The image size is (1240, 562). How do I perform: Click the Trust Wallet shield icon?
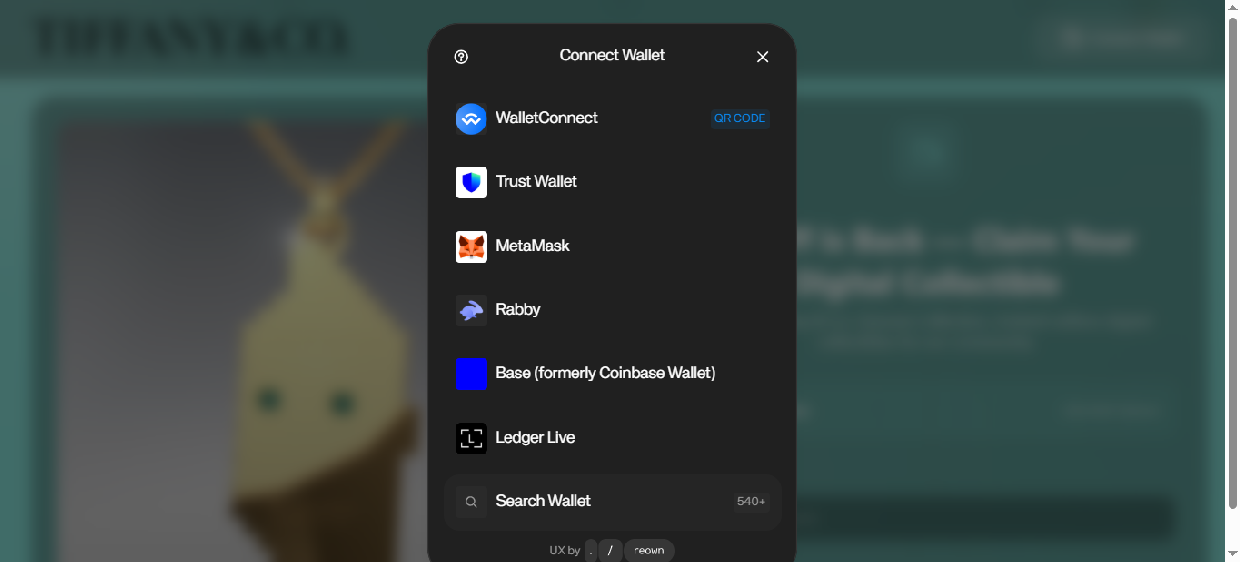pos(471,182)
